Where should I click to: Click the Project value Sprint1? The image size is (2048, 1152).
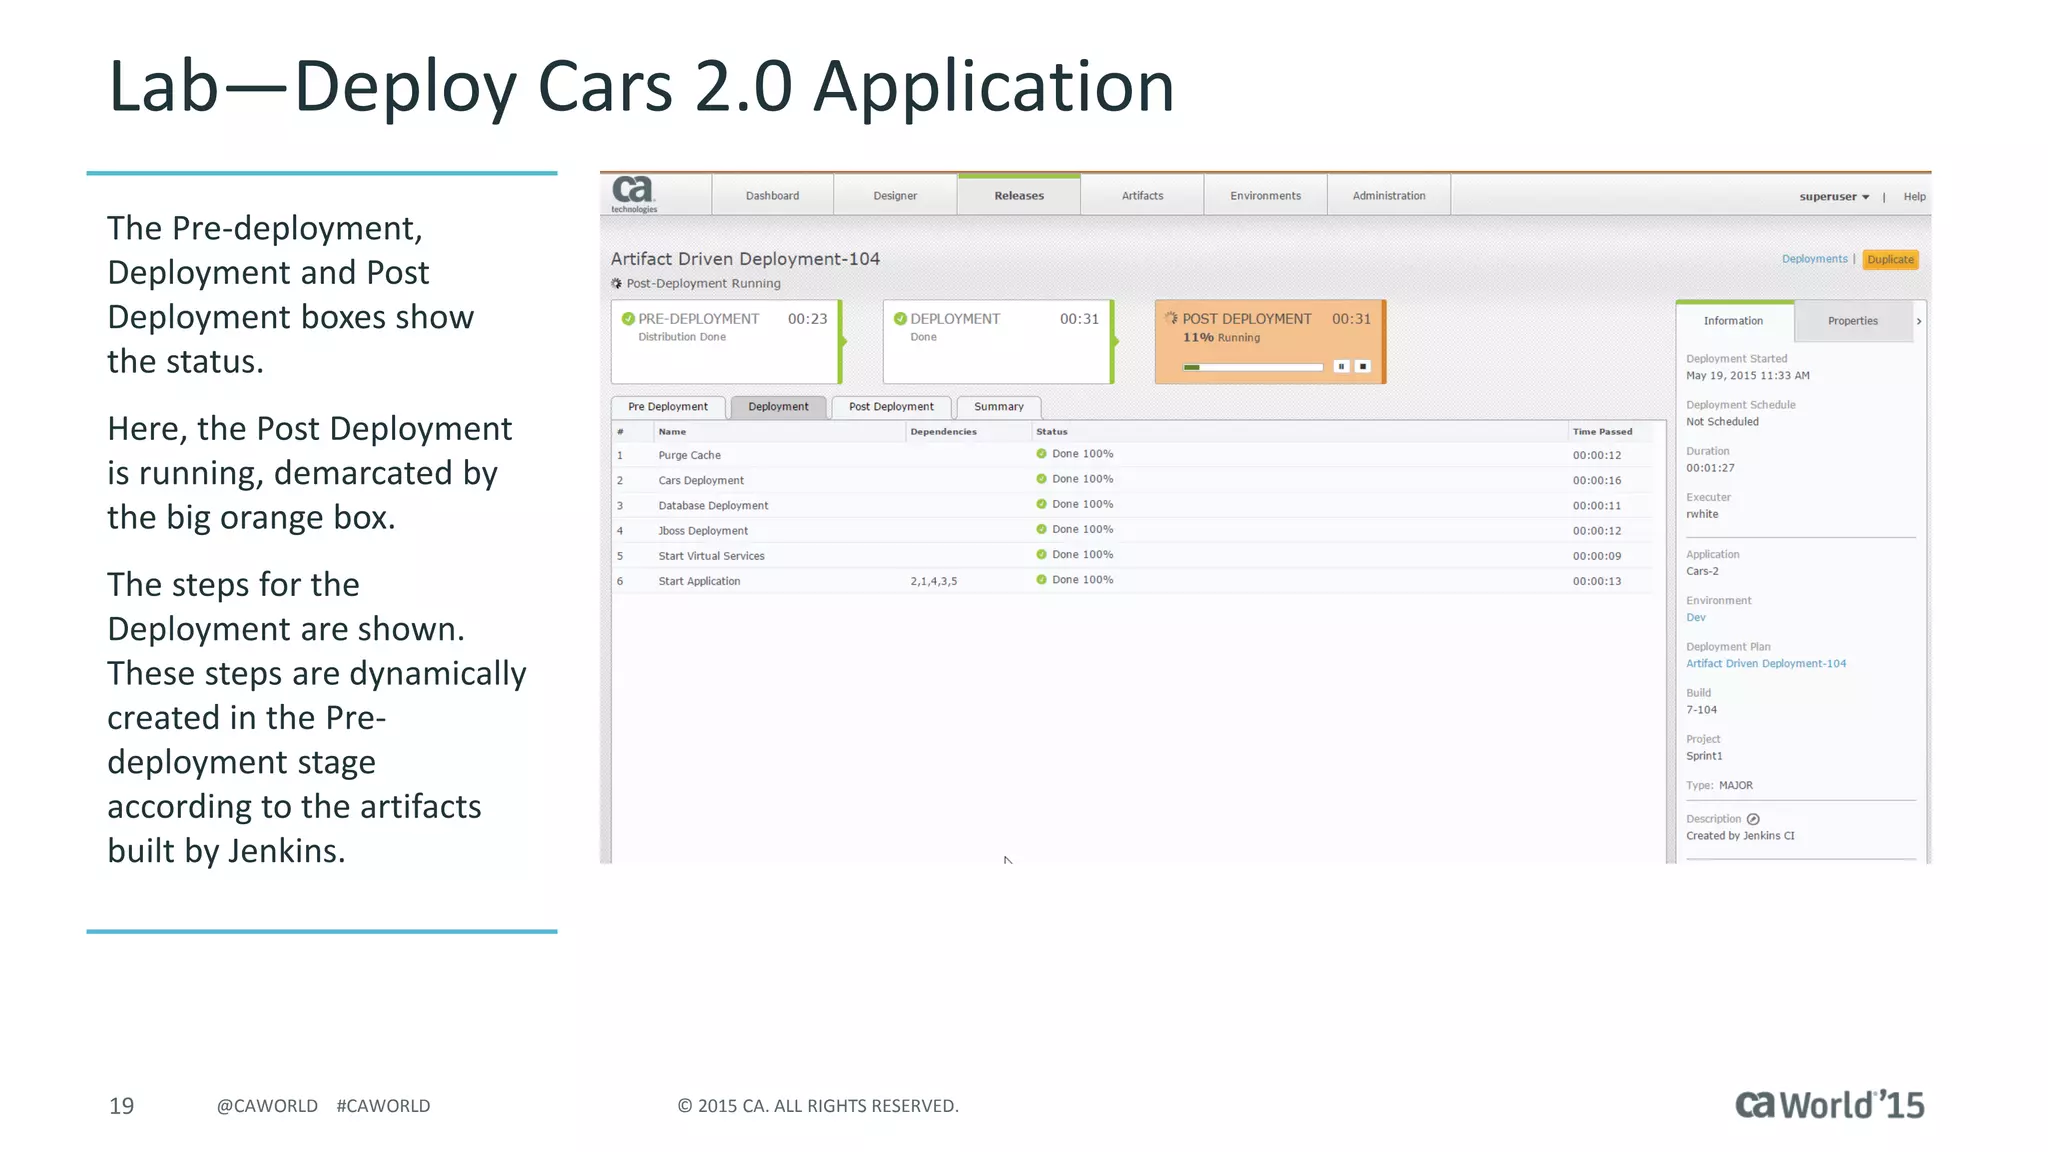point(1704,756)
